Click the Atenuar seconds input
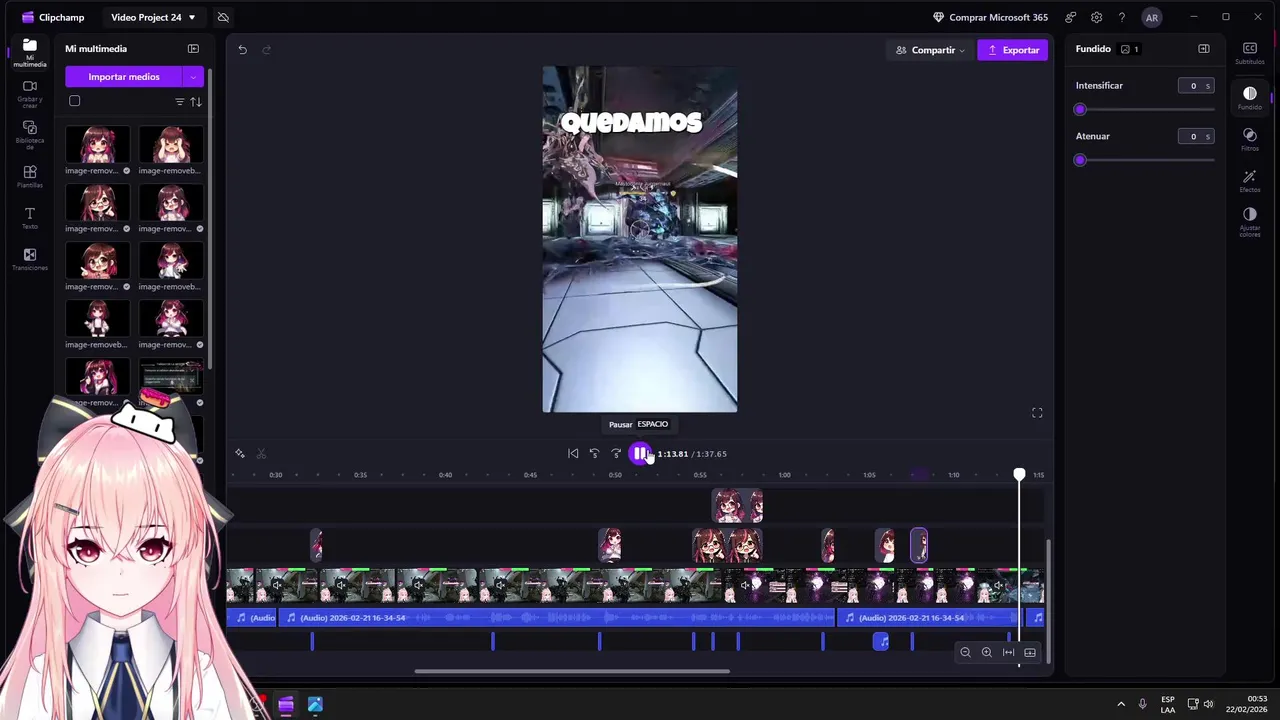Viewport: 1280px width, 720px height. [1195, 136]
